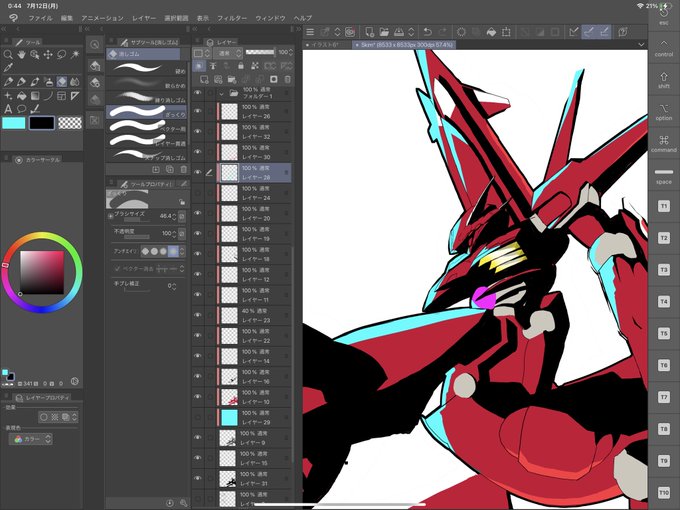680x510 pixels.
Task: Click the opacity 100 stepper in layer panel
Action: click(291, 52)
